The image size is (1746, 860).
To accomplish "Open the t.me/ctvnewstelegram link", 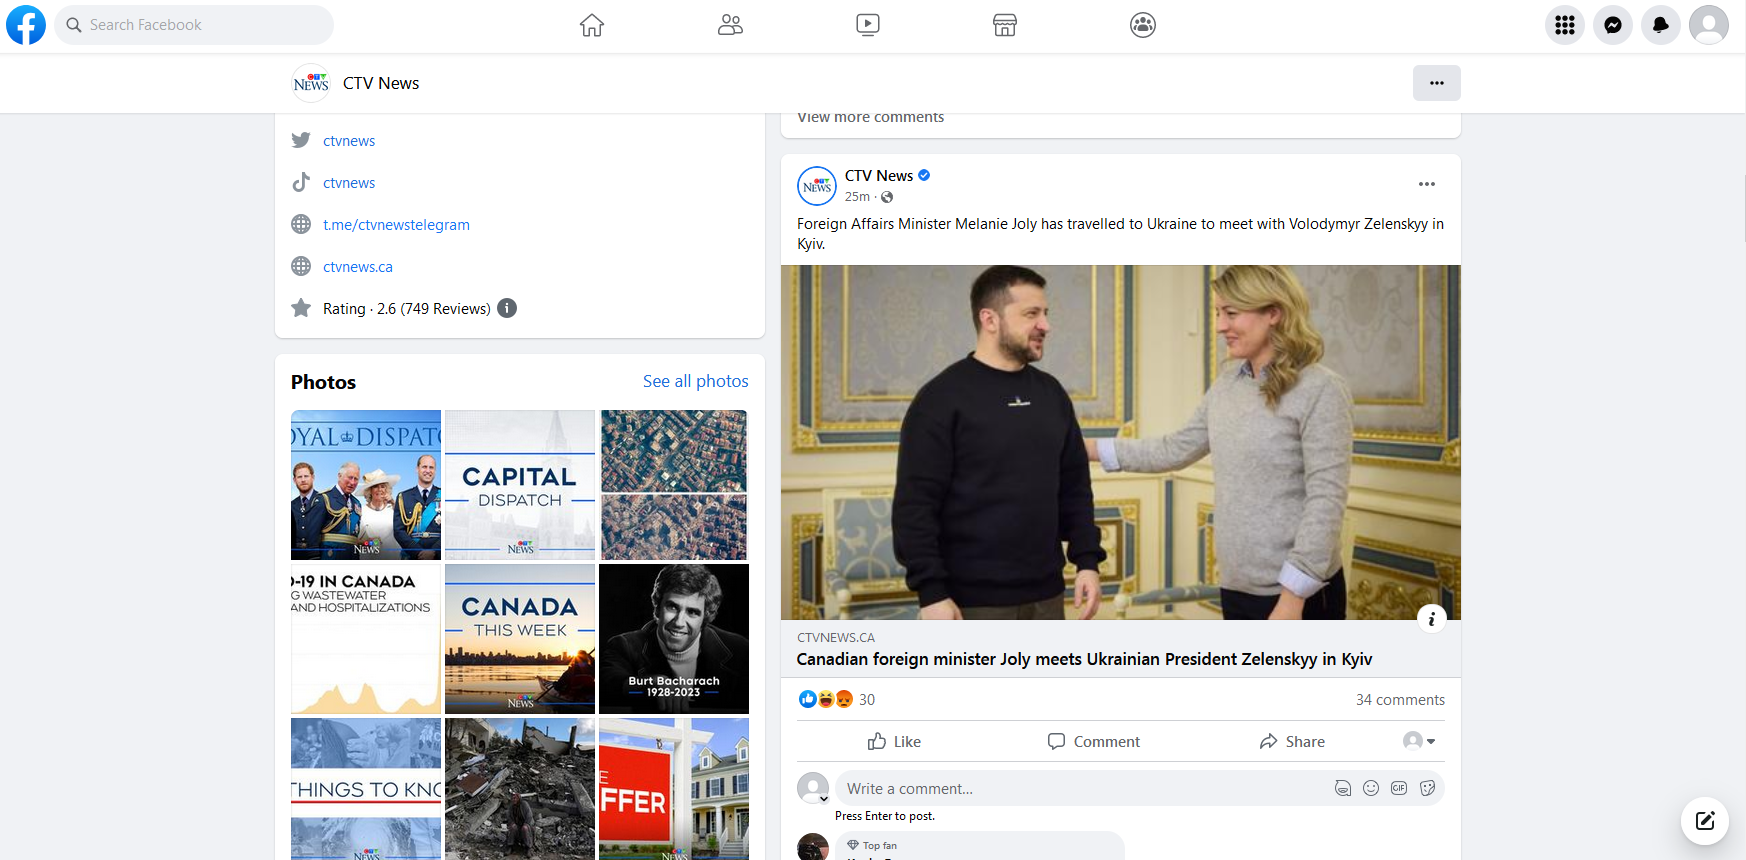I will (396, 225).
